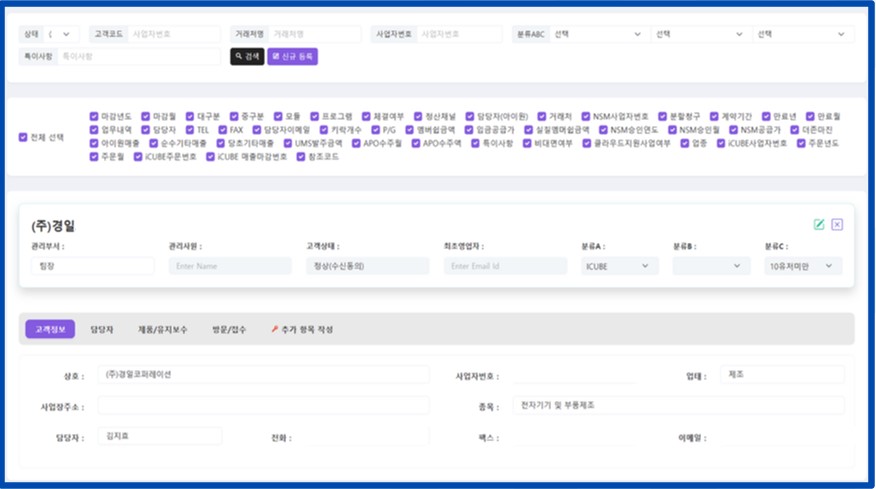This screenshot has height=489, width=876.
Task: Select the 방문/접수 tab
Action: (x=228, y=329)
